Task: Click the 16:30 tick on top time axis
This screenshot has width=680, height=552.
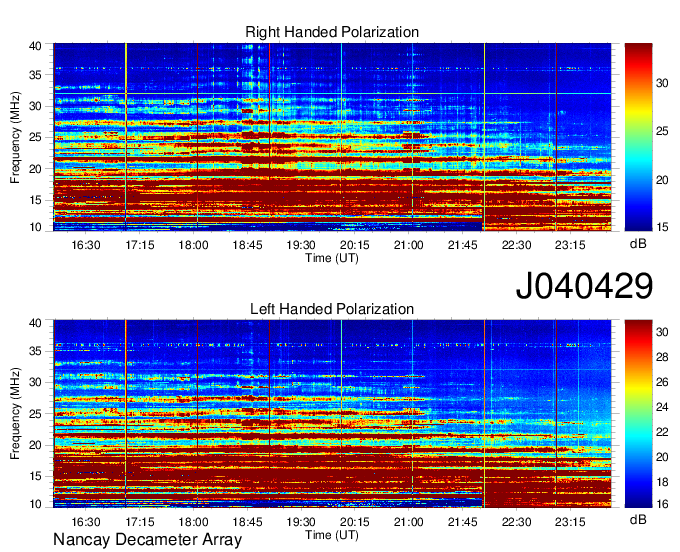Action: point(86,245)
